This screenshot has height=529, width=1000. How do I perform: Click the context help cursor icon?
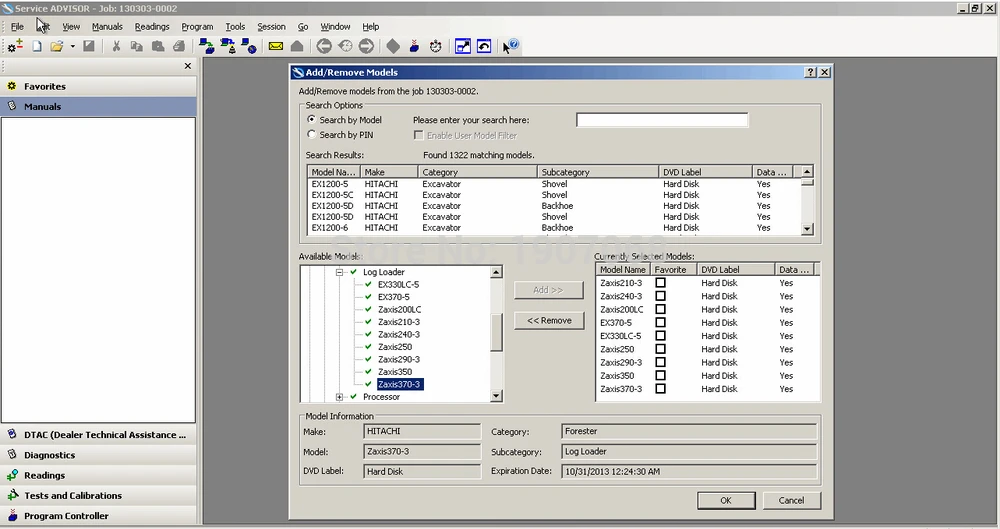coord(510,46)
